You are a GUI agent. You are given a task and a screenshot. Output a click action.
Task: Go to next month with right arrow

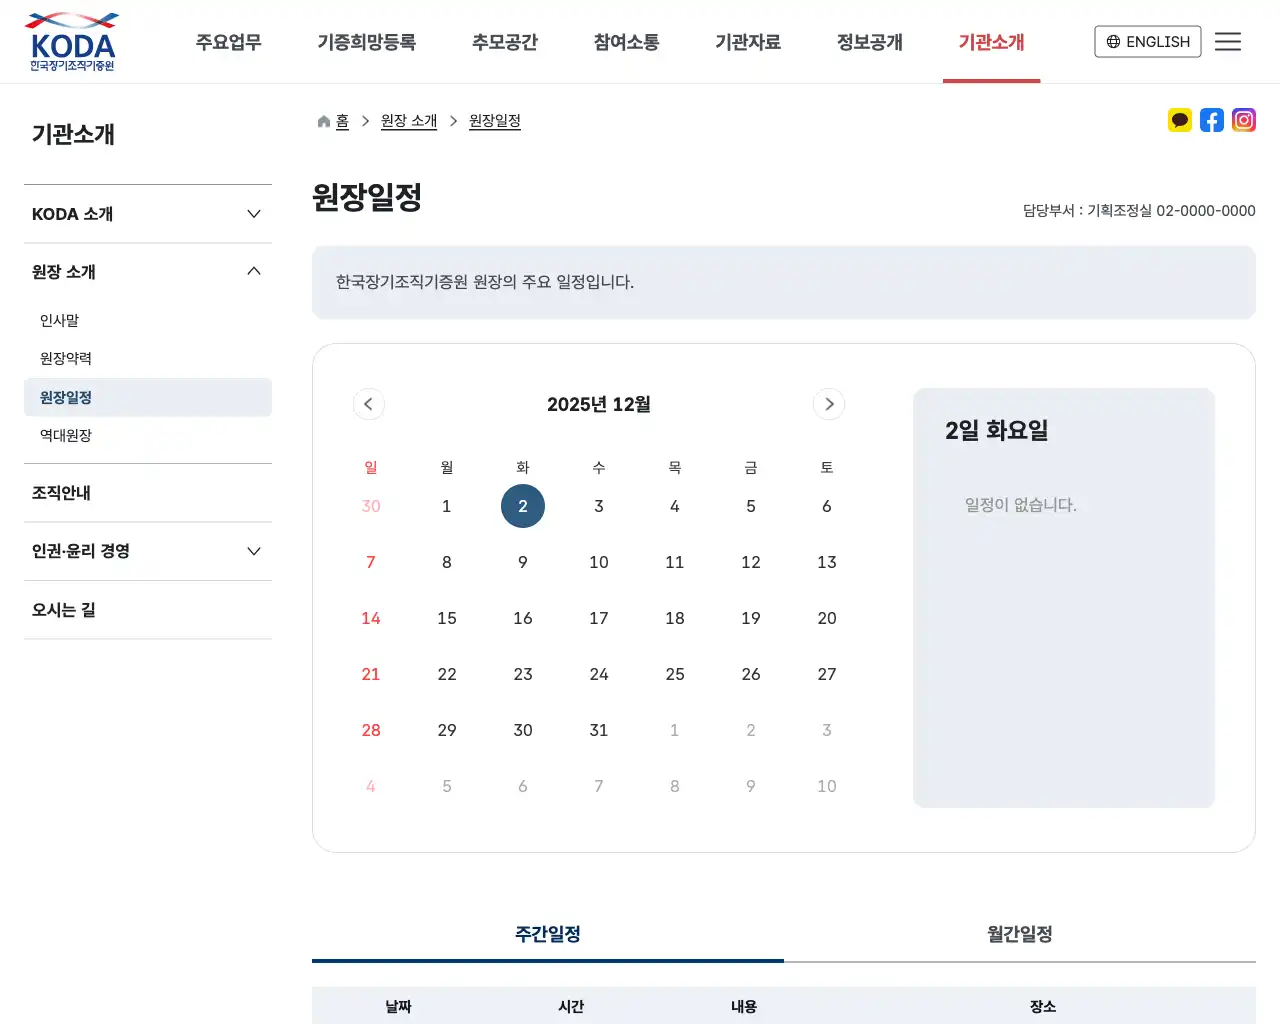829,404
